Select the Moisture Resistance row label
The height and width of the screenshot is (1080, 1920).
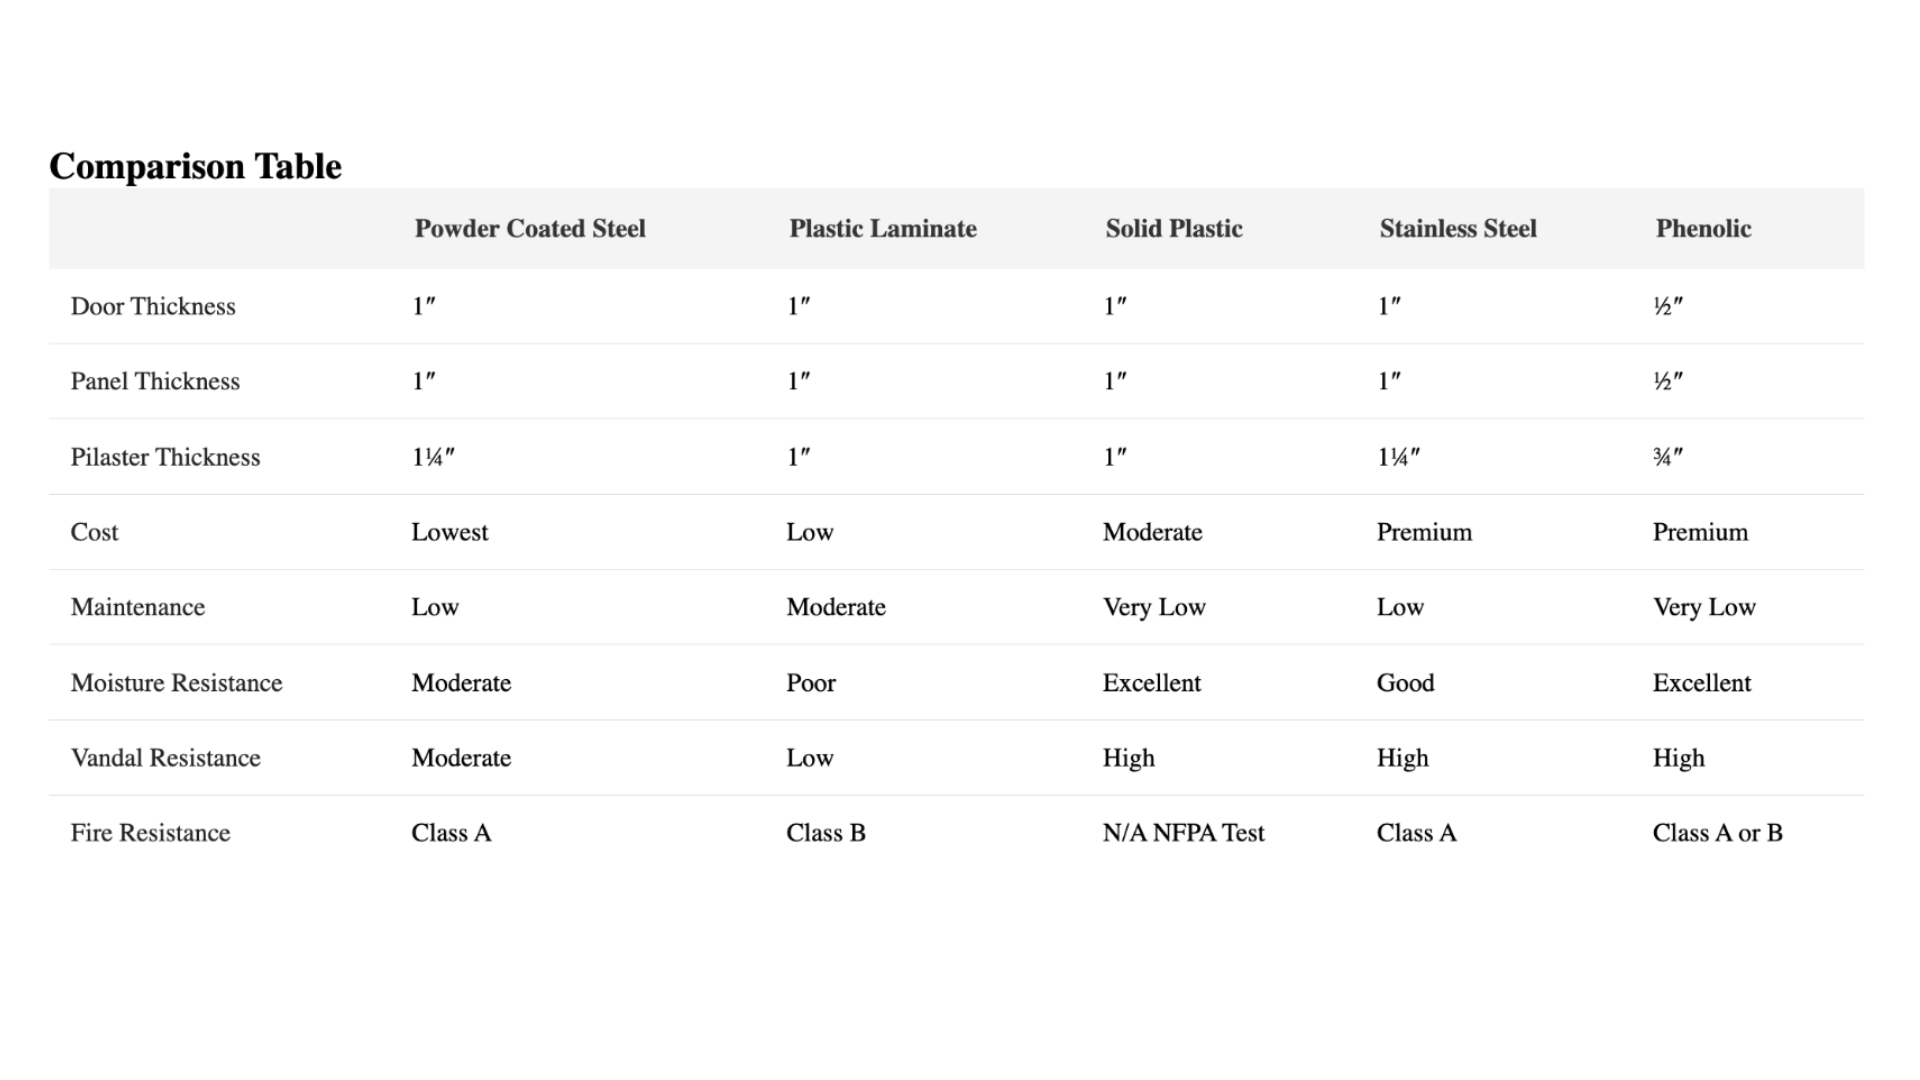tap(176, 683)
